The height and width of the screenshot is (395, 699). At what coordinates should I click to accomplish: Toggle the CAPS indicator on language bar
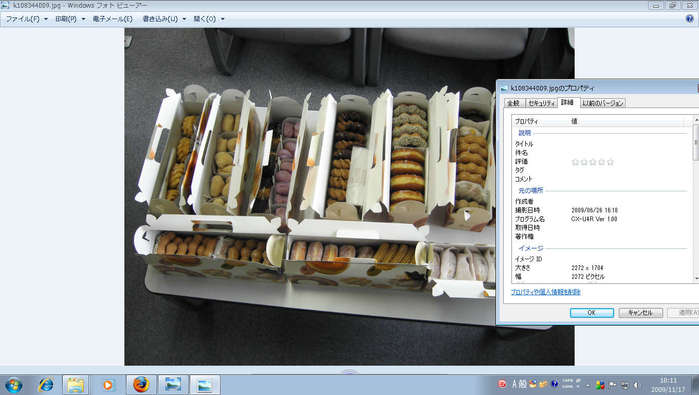(567, 381)
